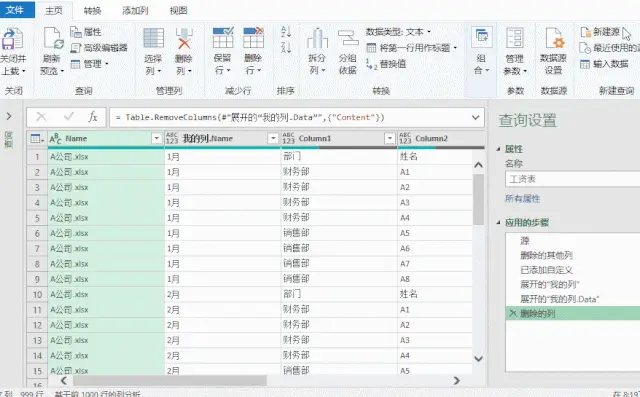640x397 pixels.
Task: Click the query name field 工资表
Action: coord(572,179)
